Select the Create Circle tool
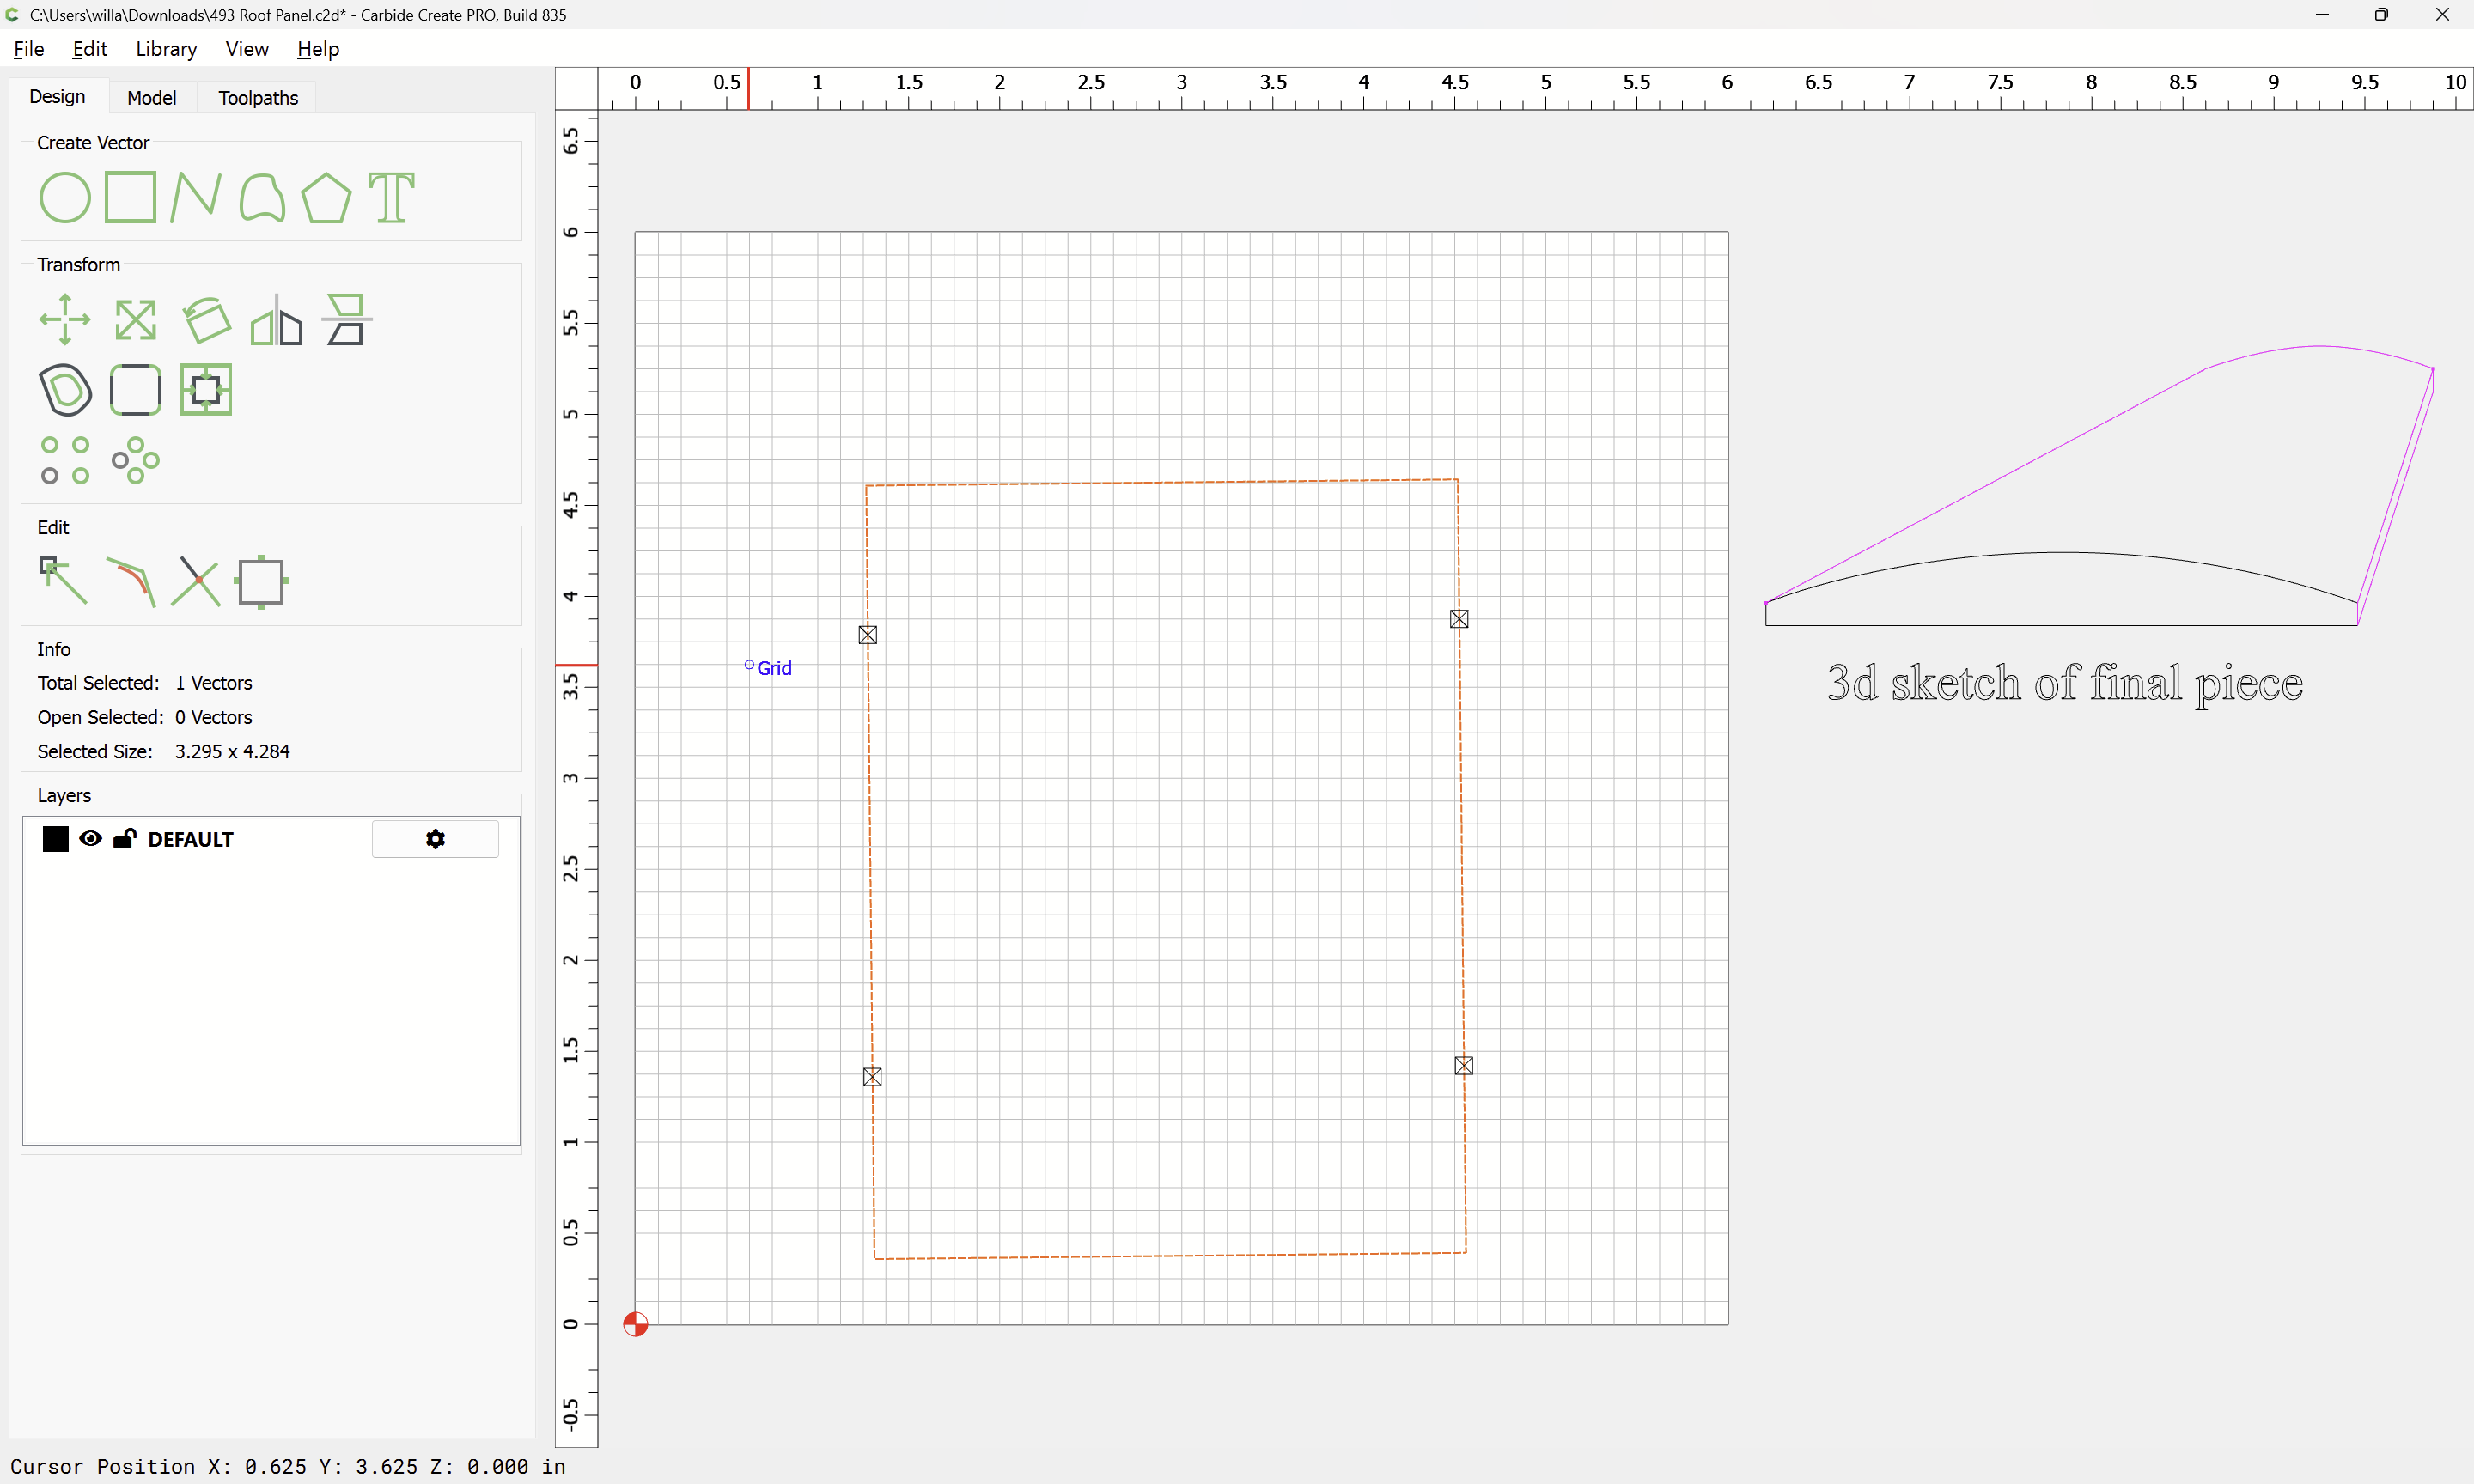The height and width of the screenshot is (1484, 2474). (64, 197)
